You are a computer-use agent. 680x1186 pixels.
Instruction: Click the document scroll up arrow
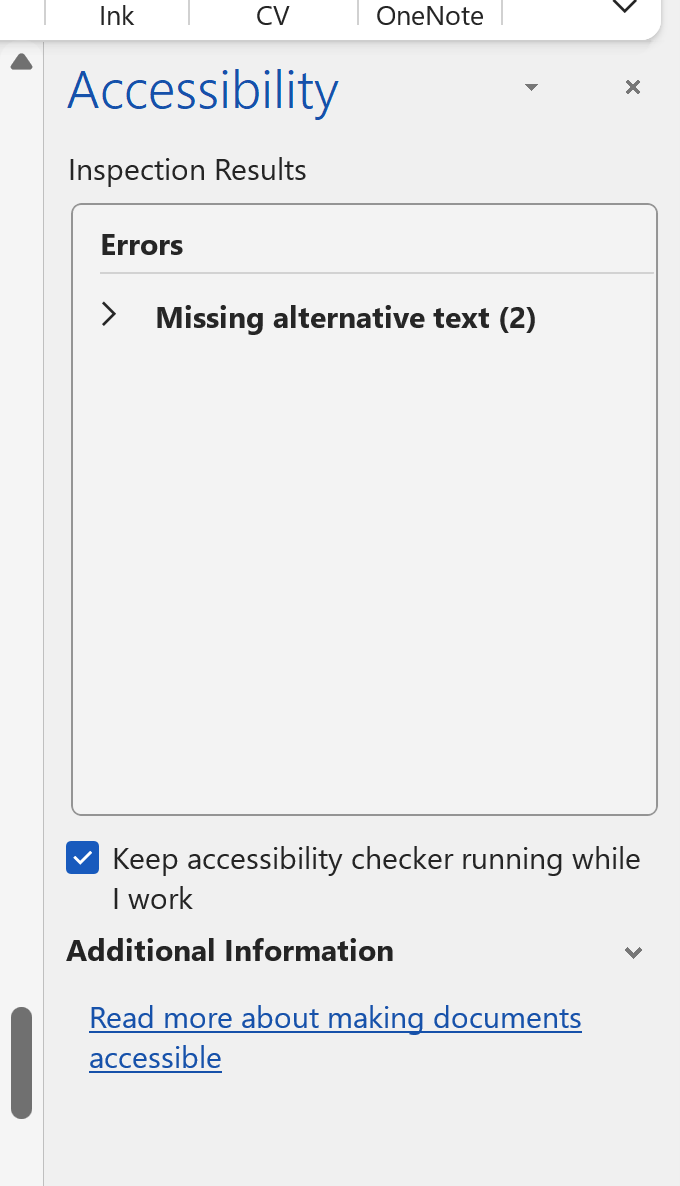tap(21, 63)
